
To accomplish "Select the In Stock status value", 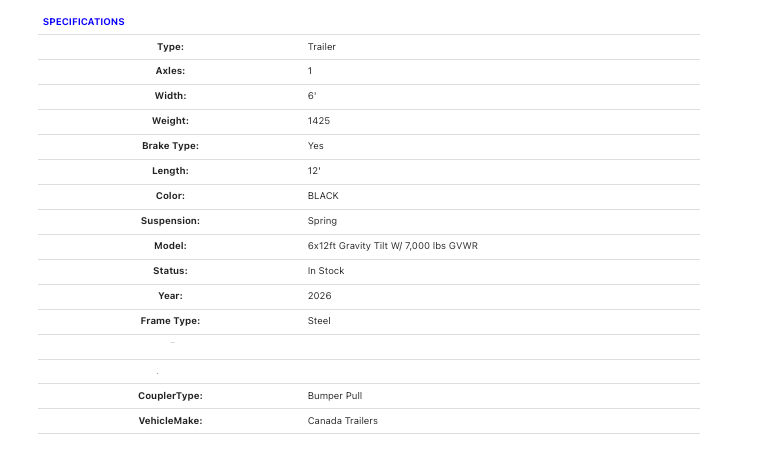I will pyautogui.click(x=326, y=271).
